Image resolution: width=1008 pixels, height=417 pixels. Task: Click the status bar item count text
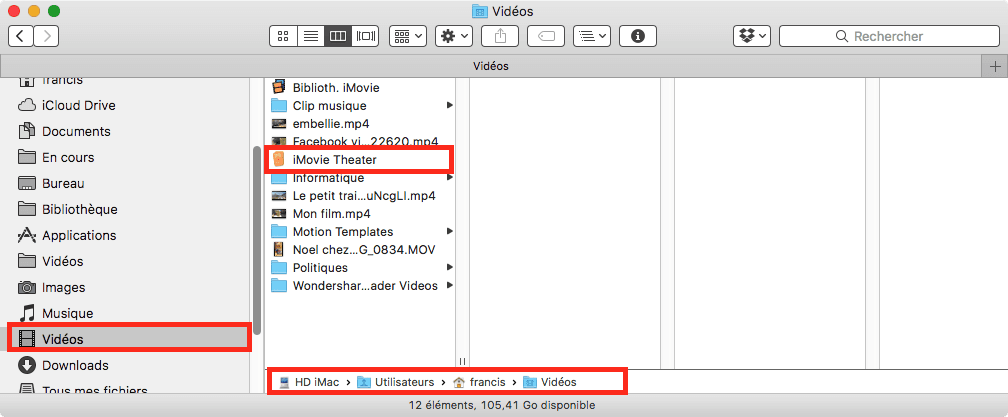(x=501, y=405)
